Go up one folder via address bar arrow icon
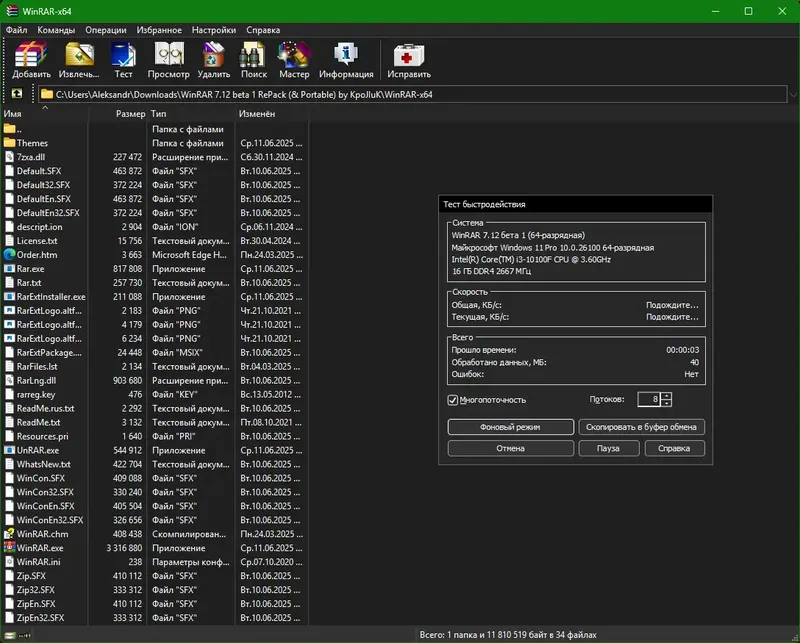This screenshot has width=800, height=643. (x=16, y=94)
